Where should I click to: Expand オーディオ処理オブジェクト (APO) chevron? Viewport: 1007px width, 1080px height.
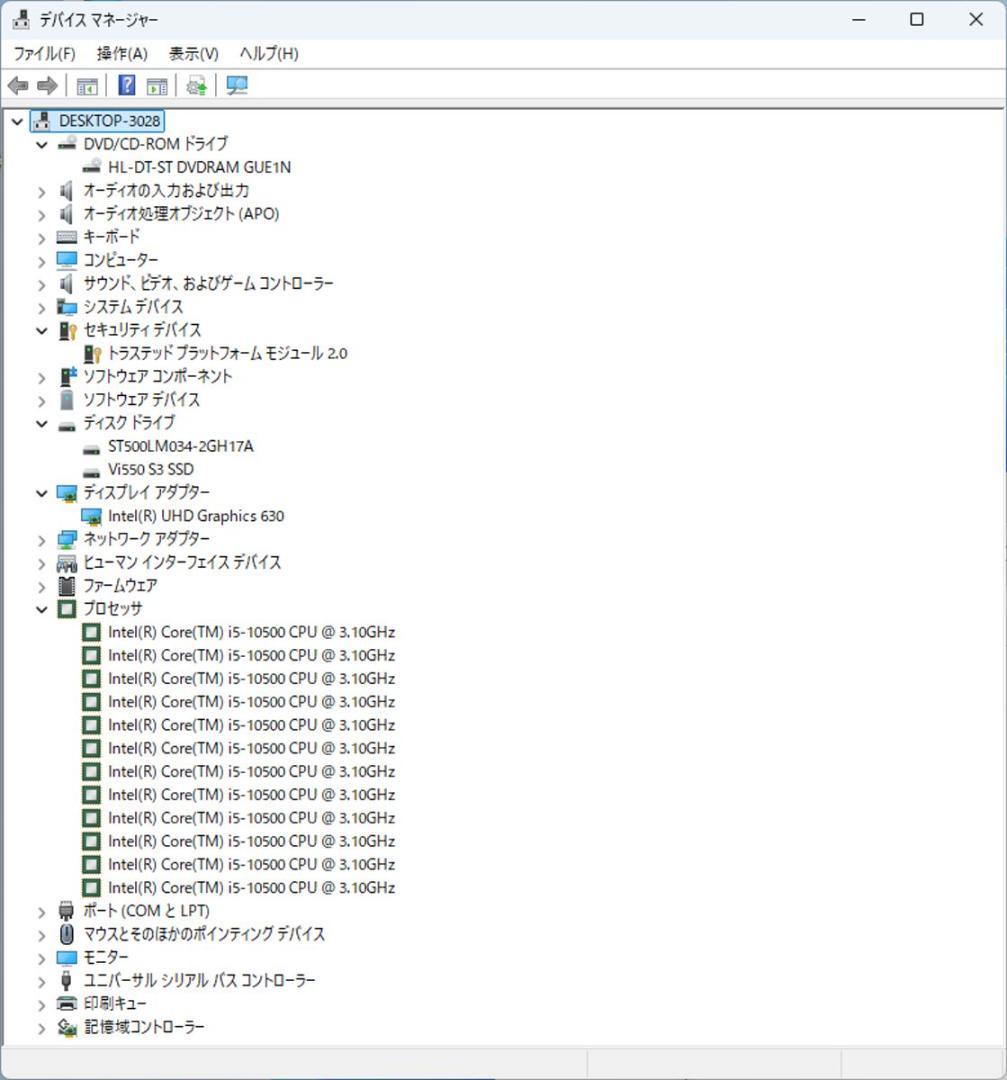click(x=42, y=214)
